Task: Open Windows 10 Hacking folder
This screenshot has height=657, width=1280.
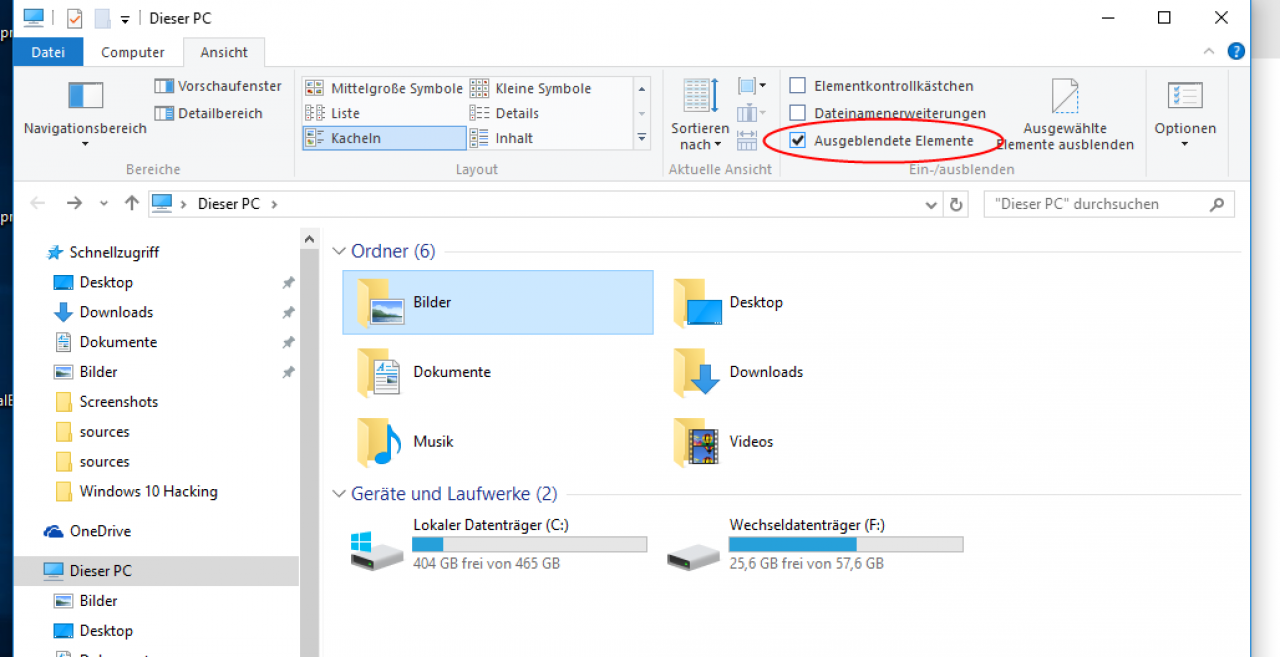Action: [x=148, y=492]
